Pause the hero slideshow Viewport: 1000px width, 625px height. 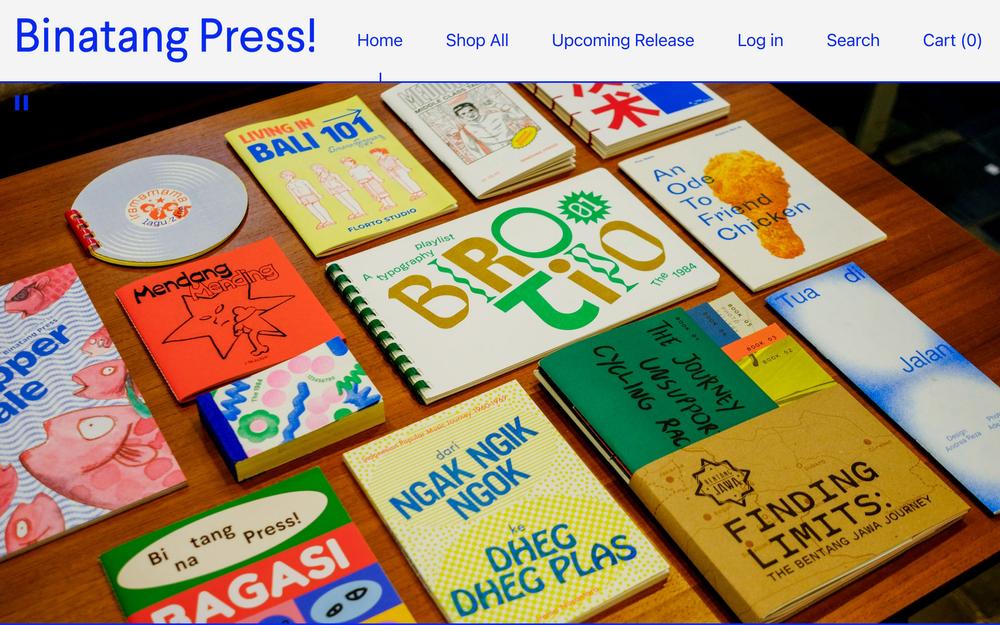(x=21, y=103)
